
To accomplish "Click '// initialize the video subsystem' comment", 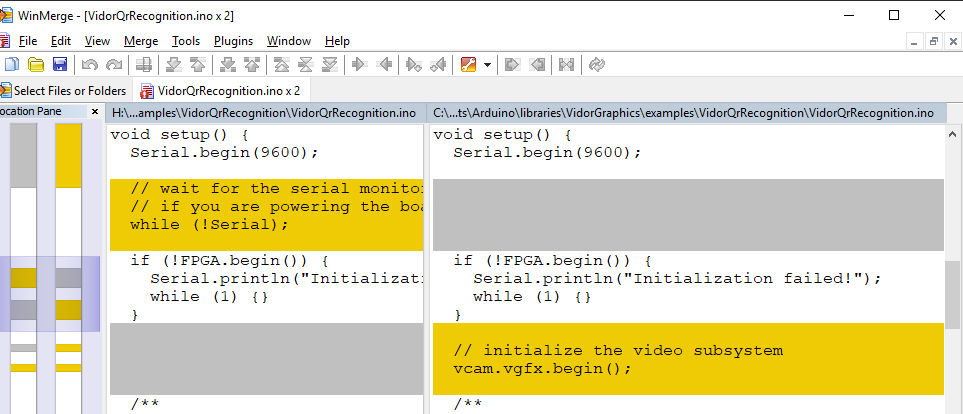I will point(618,351).
